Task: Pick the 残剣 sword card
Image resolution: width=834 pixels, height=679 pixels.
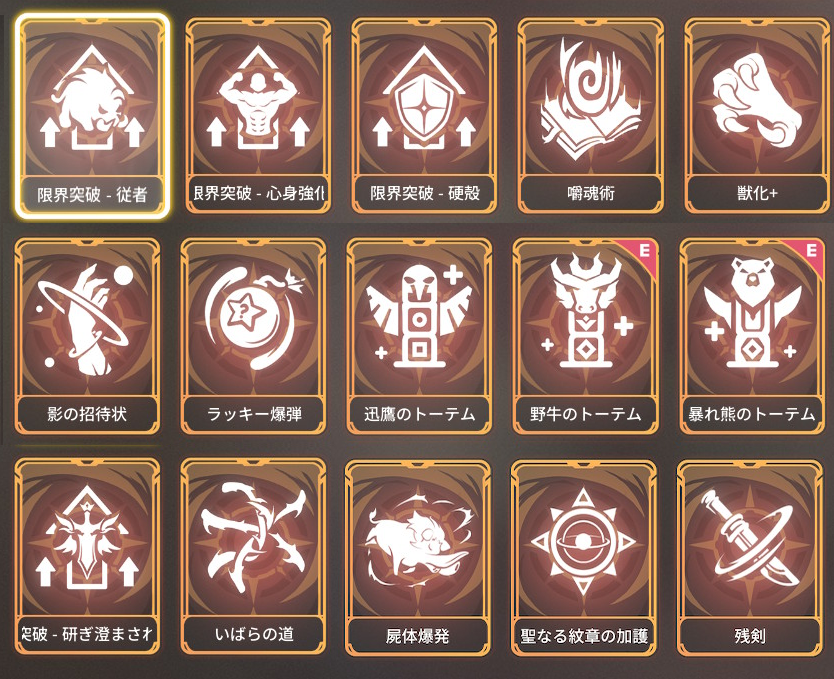Action: [750, 558]
